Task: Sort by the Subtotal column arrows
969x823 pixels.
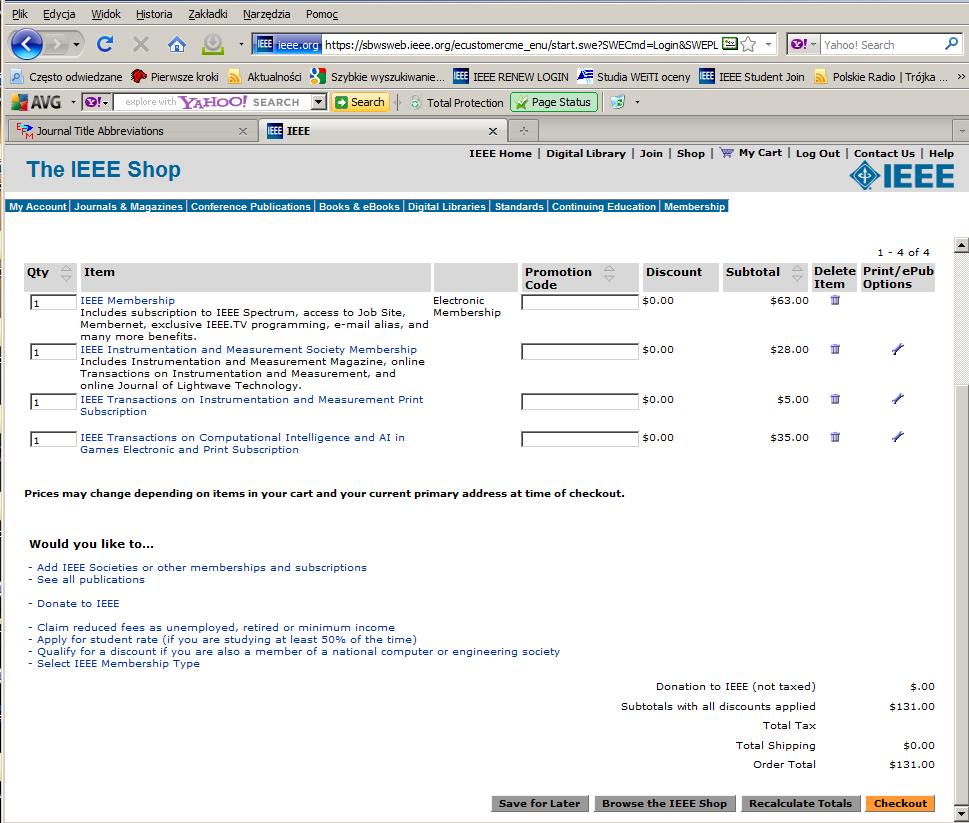Action: [x=797, y=273]
